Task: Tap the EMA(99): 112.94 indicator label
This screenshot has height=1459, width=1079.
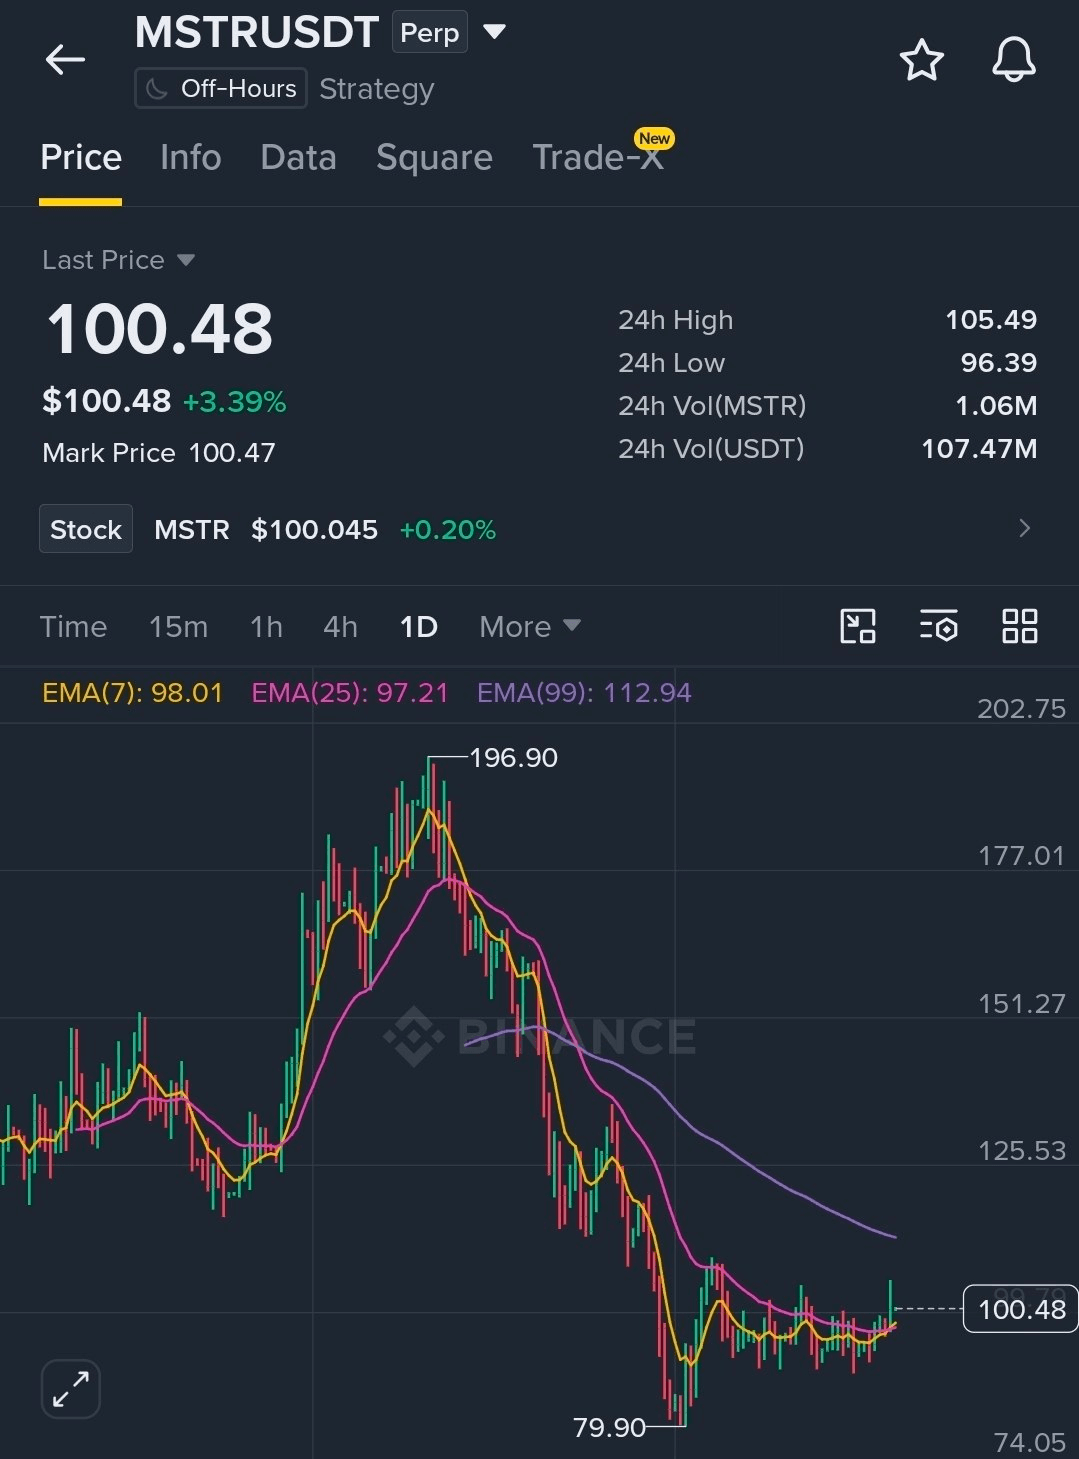Action: pyautogui.click(x=584, y=693)
